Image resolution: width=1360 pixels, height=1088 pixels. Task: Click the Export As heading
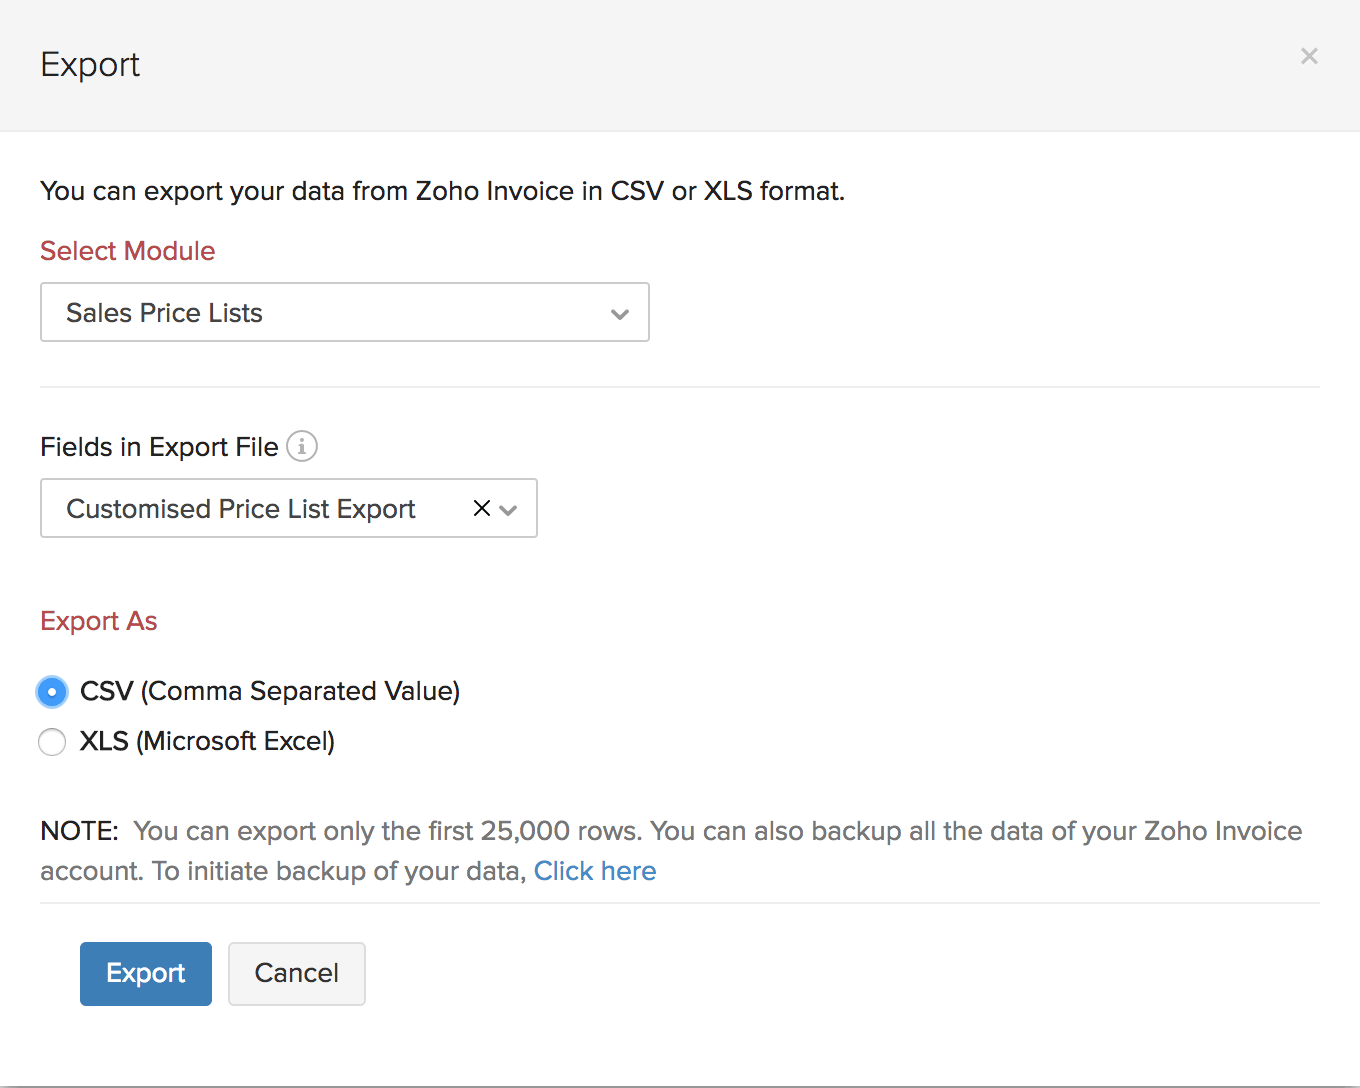pos(98,621)
